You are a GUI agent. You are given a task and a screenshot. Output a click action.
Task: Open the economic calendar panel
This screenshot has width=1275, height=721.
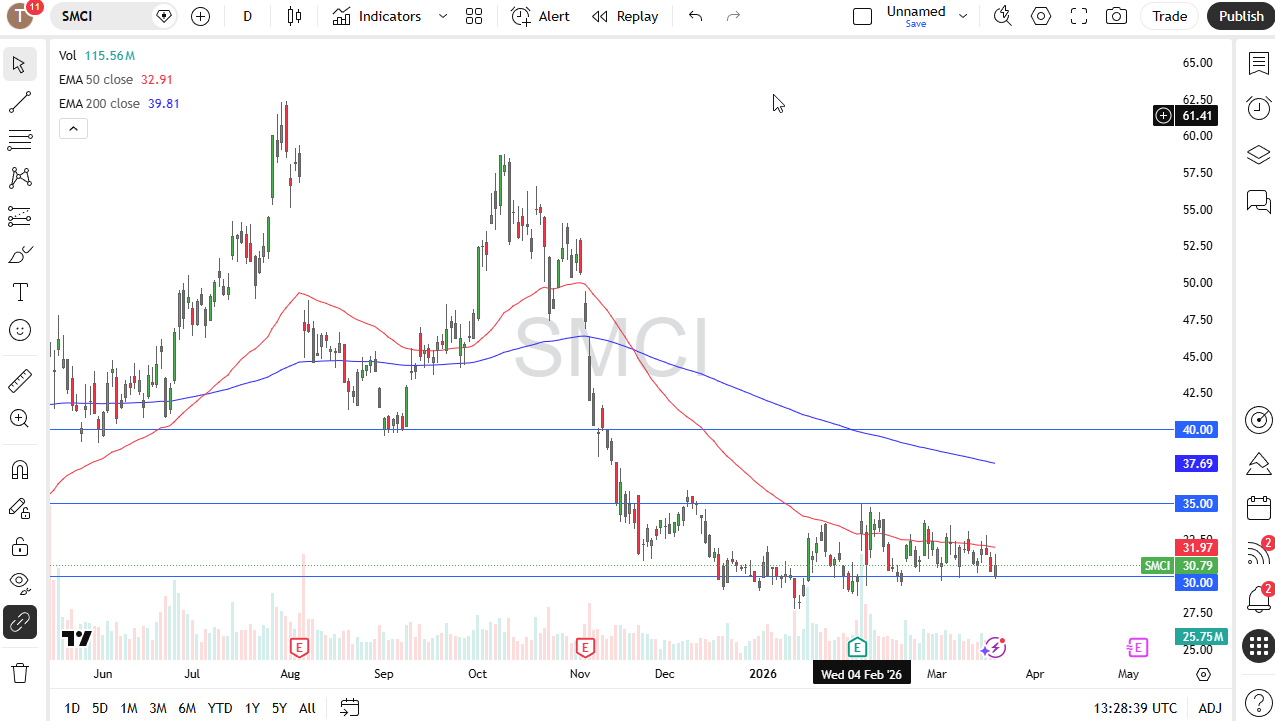tap(1258, 508)
